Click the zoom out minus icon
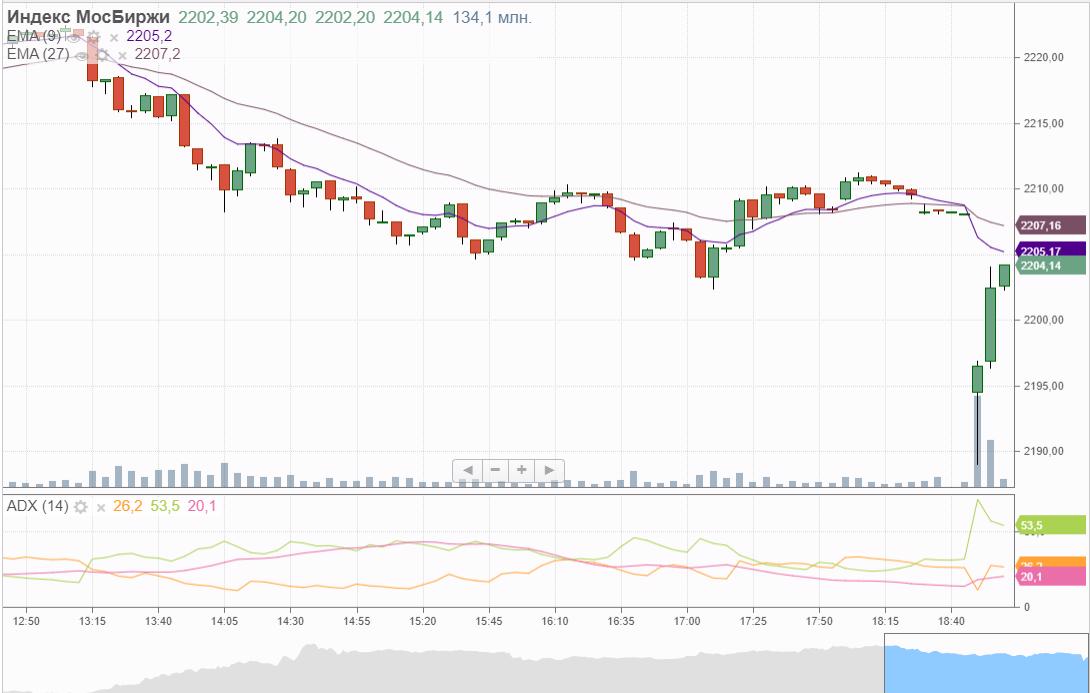The width and height of the screenshot is (1090, 693). click(494, 470)
